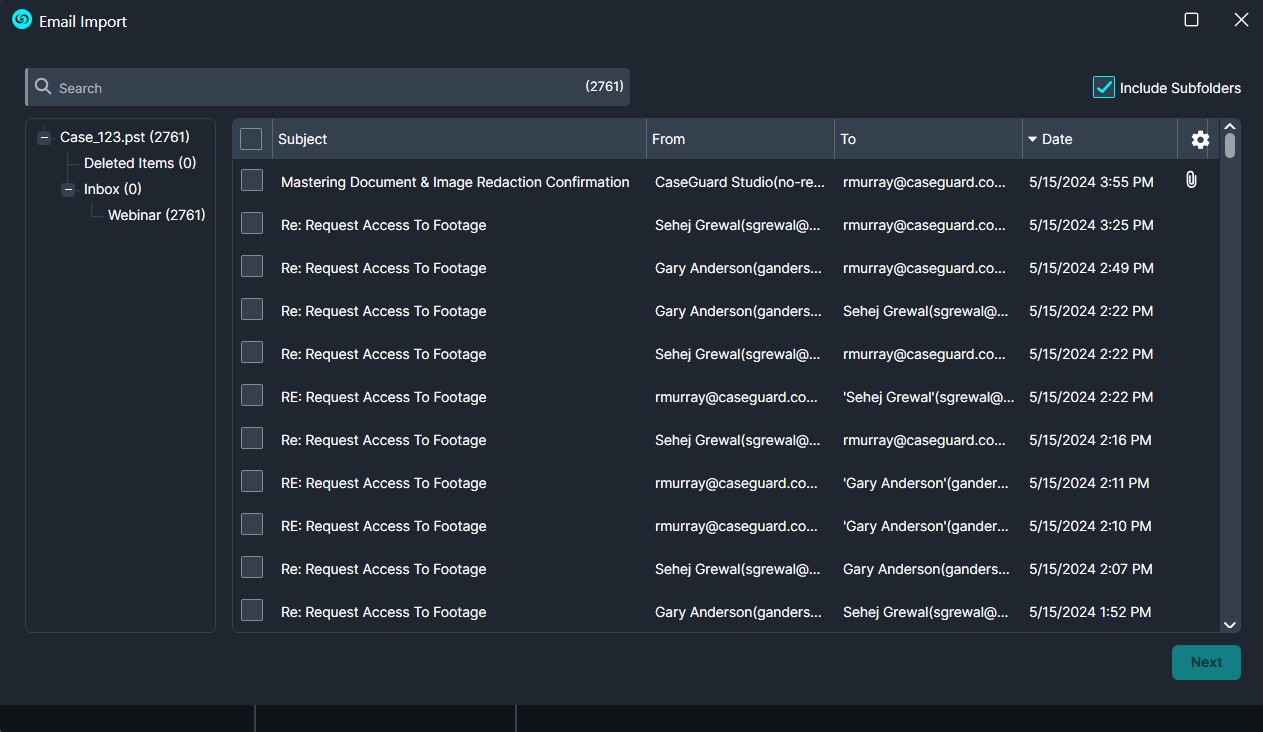Click date 5/15/2024 2:10 PM
1263x732 pixels.
1090,526
